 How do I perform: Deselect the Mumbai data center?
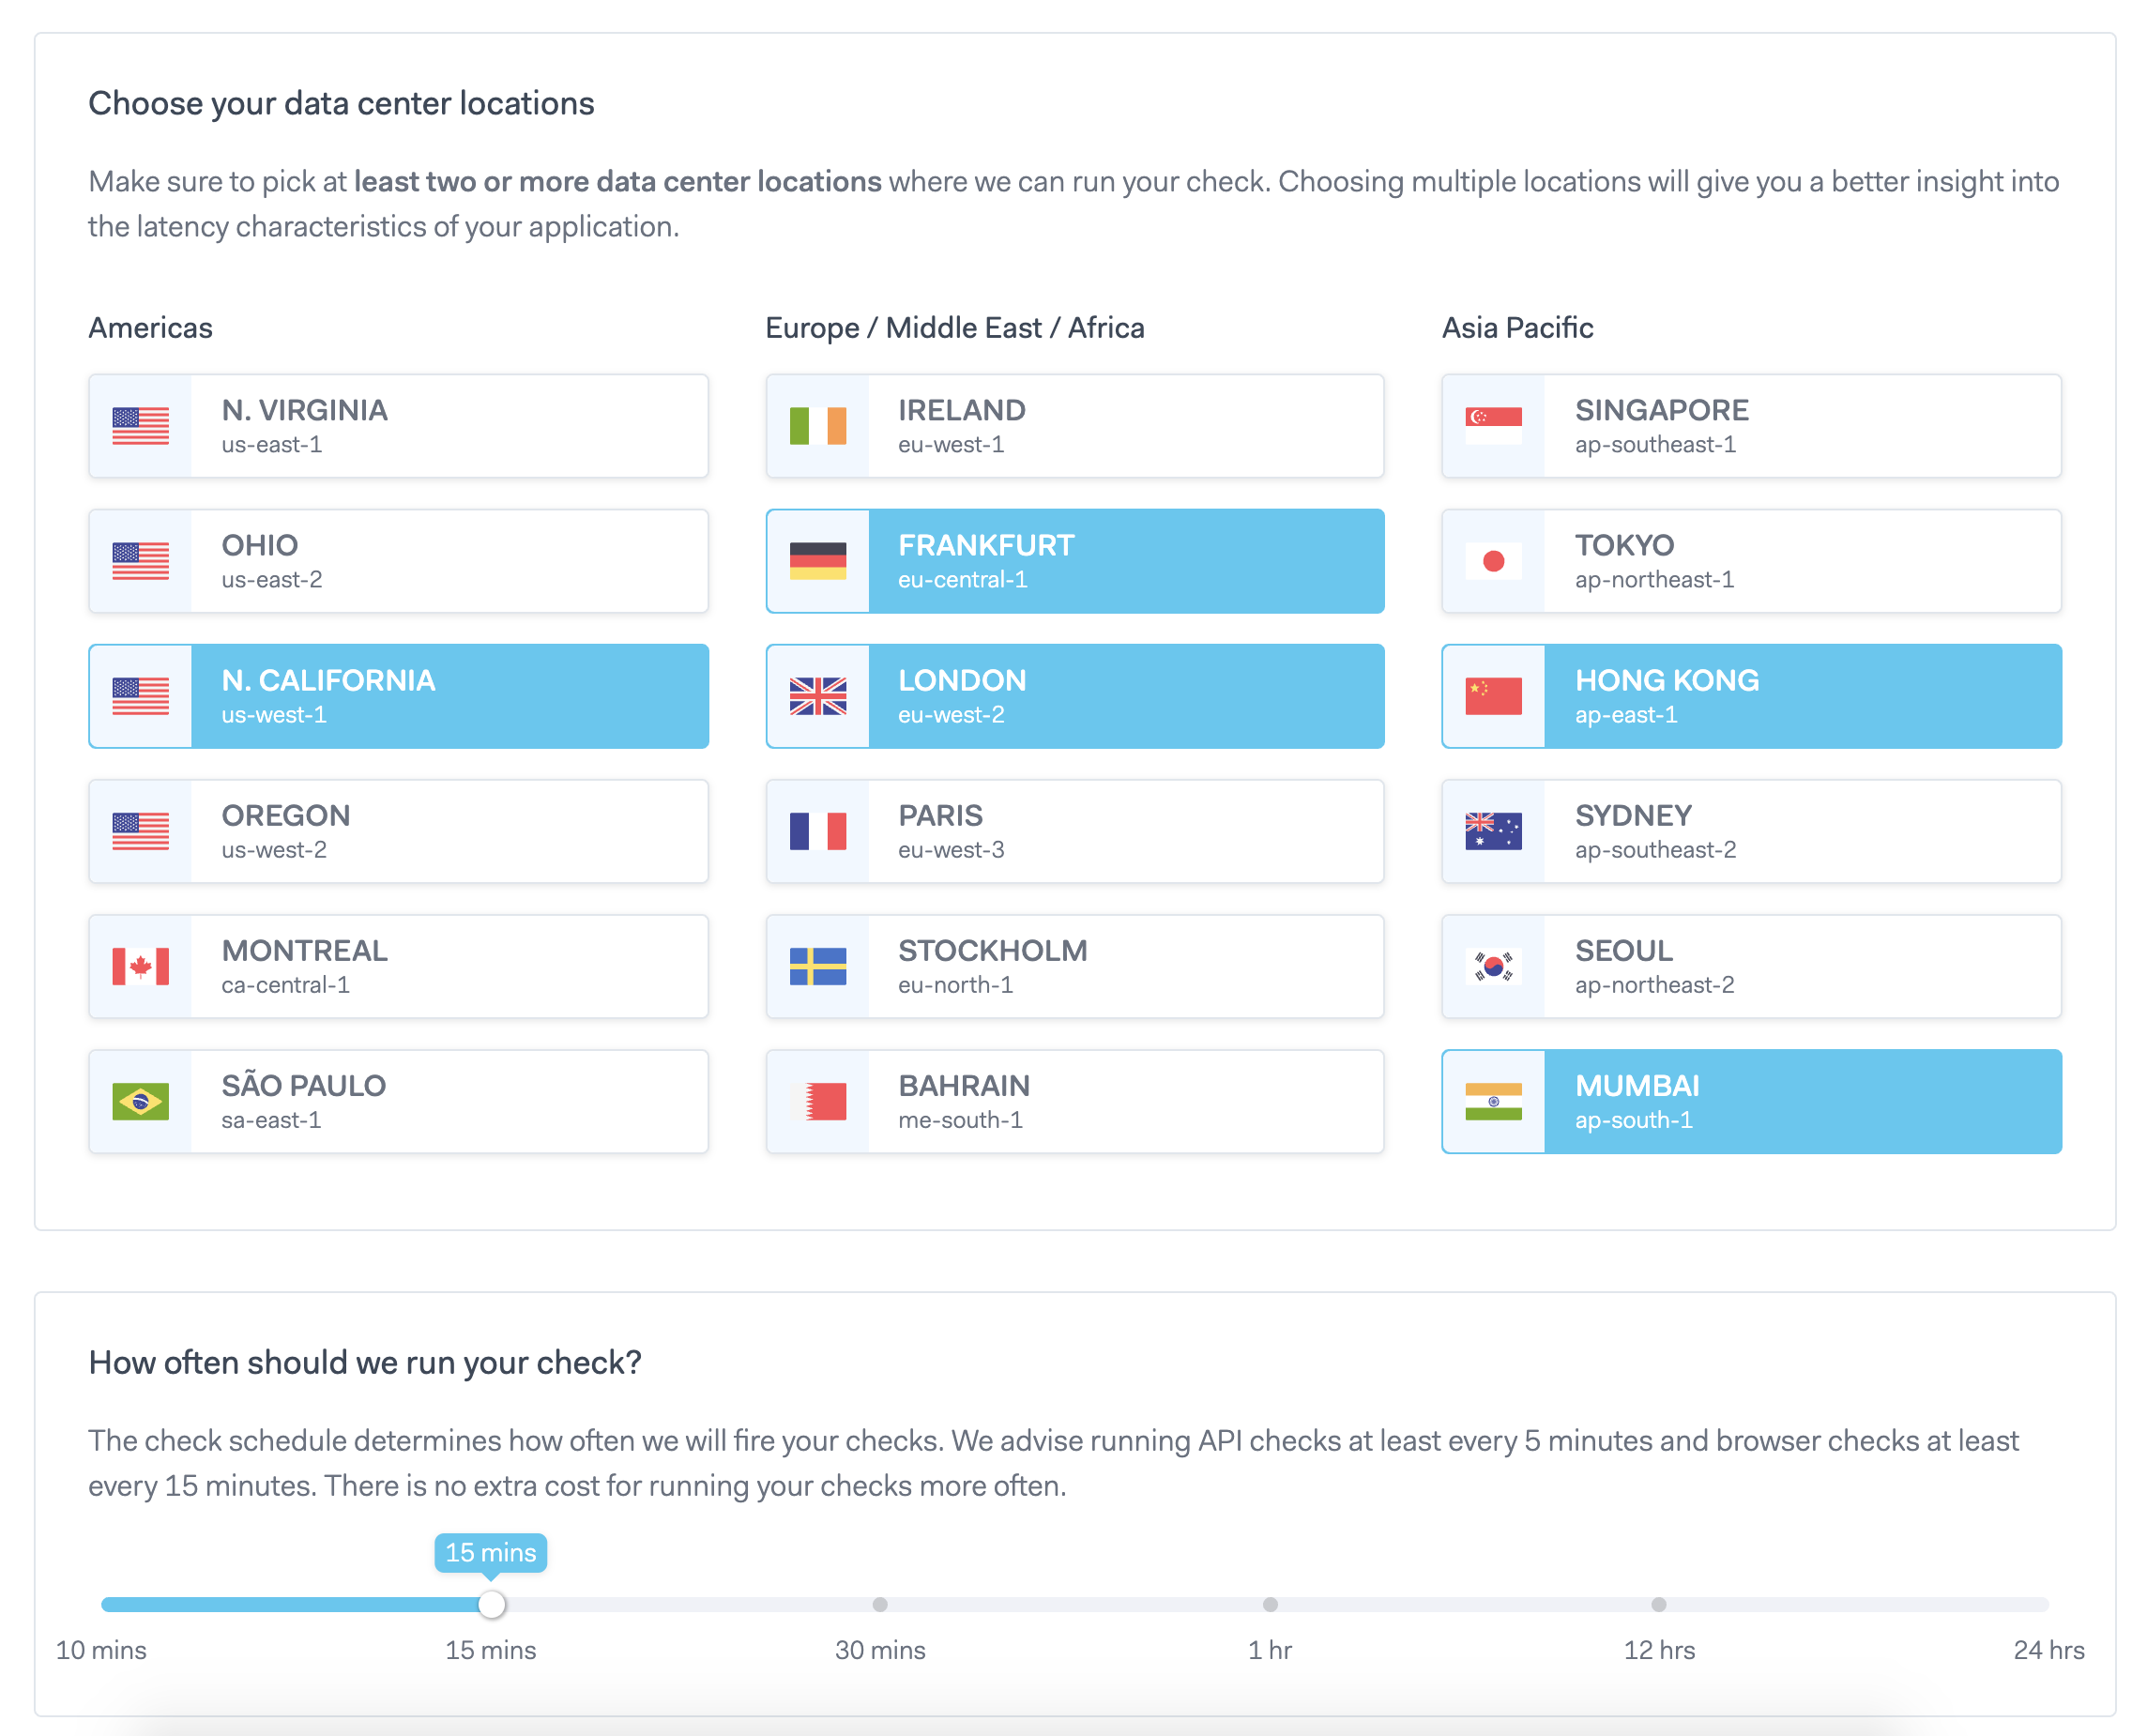pos(1750,1101)
